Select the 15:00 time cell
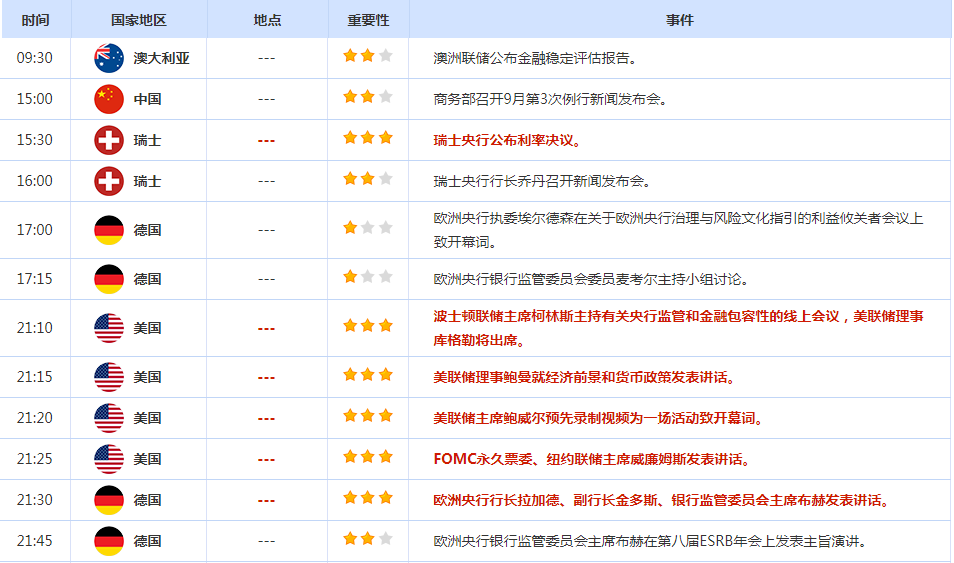This screenshot has width=954, height=563. pyautogui.click(x=35, y=99)
